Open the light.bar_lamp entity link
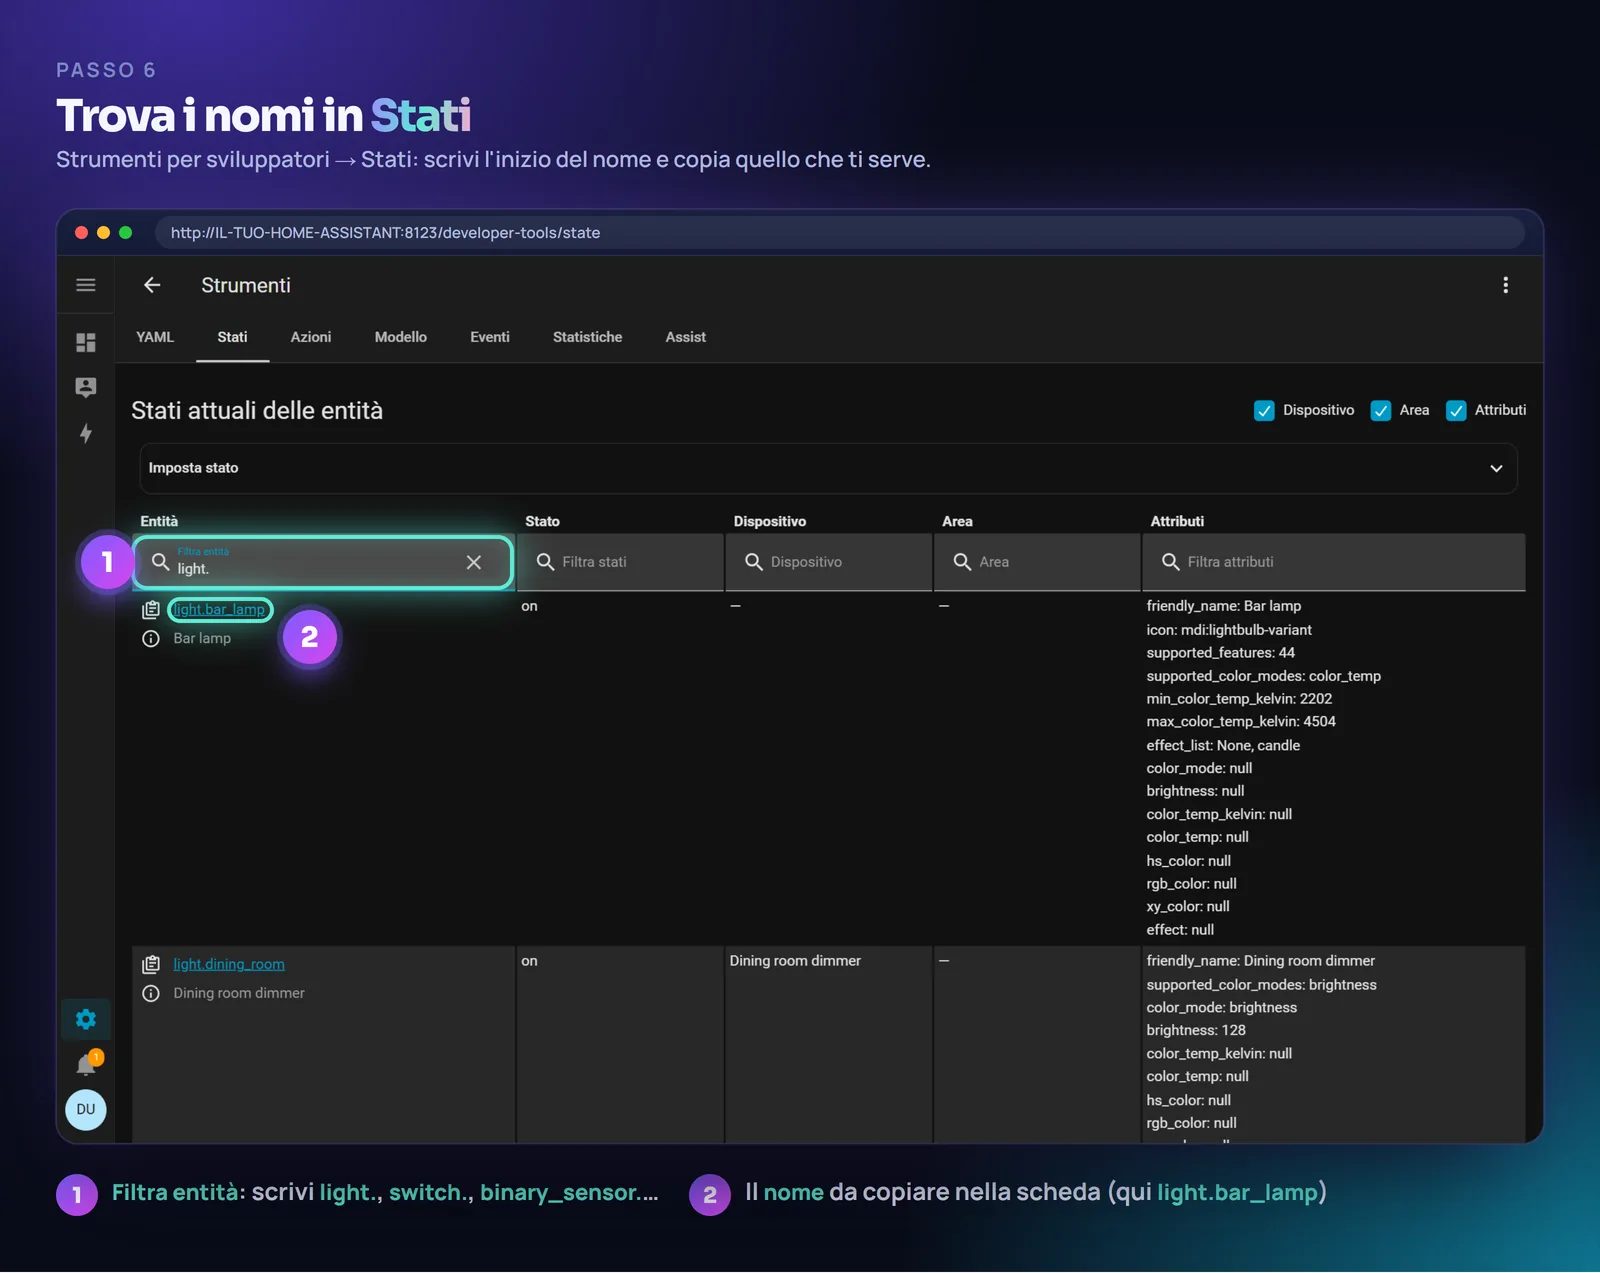Viewport: 1600px width, 1273px height. 219,609
